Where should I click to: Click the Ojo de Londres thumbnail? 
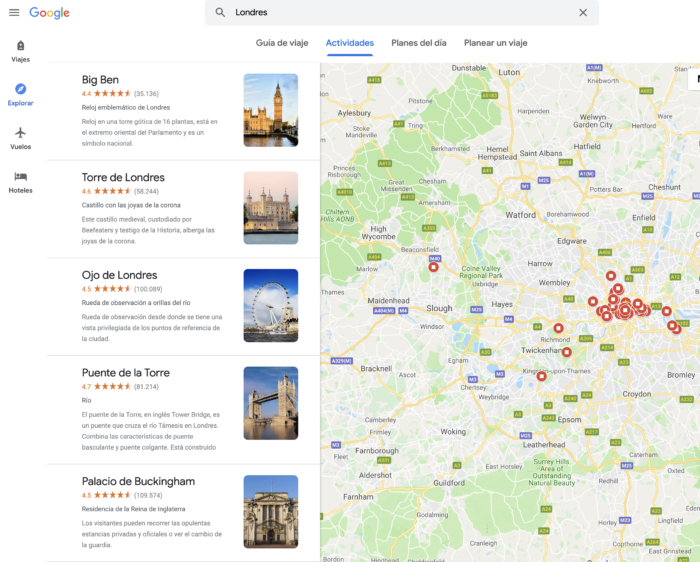pos(270,306)
